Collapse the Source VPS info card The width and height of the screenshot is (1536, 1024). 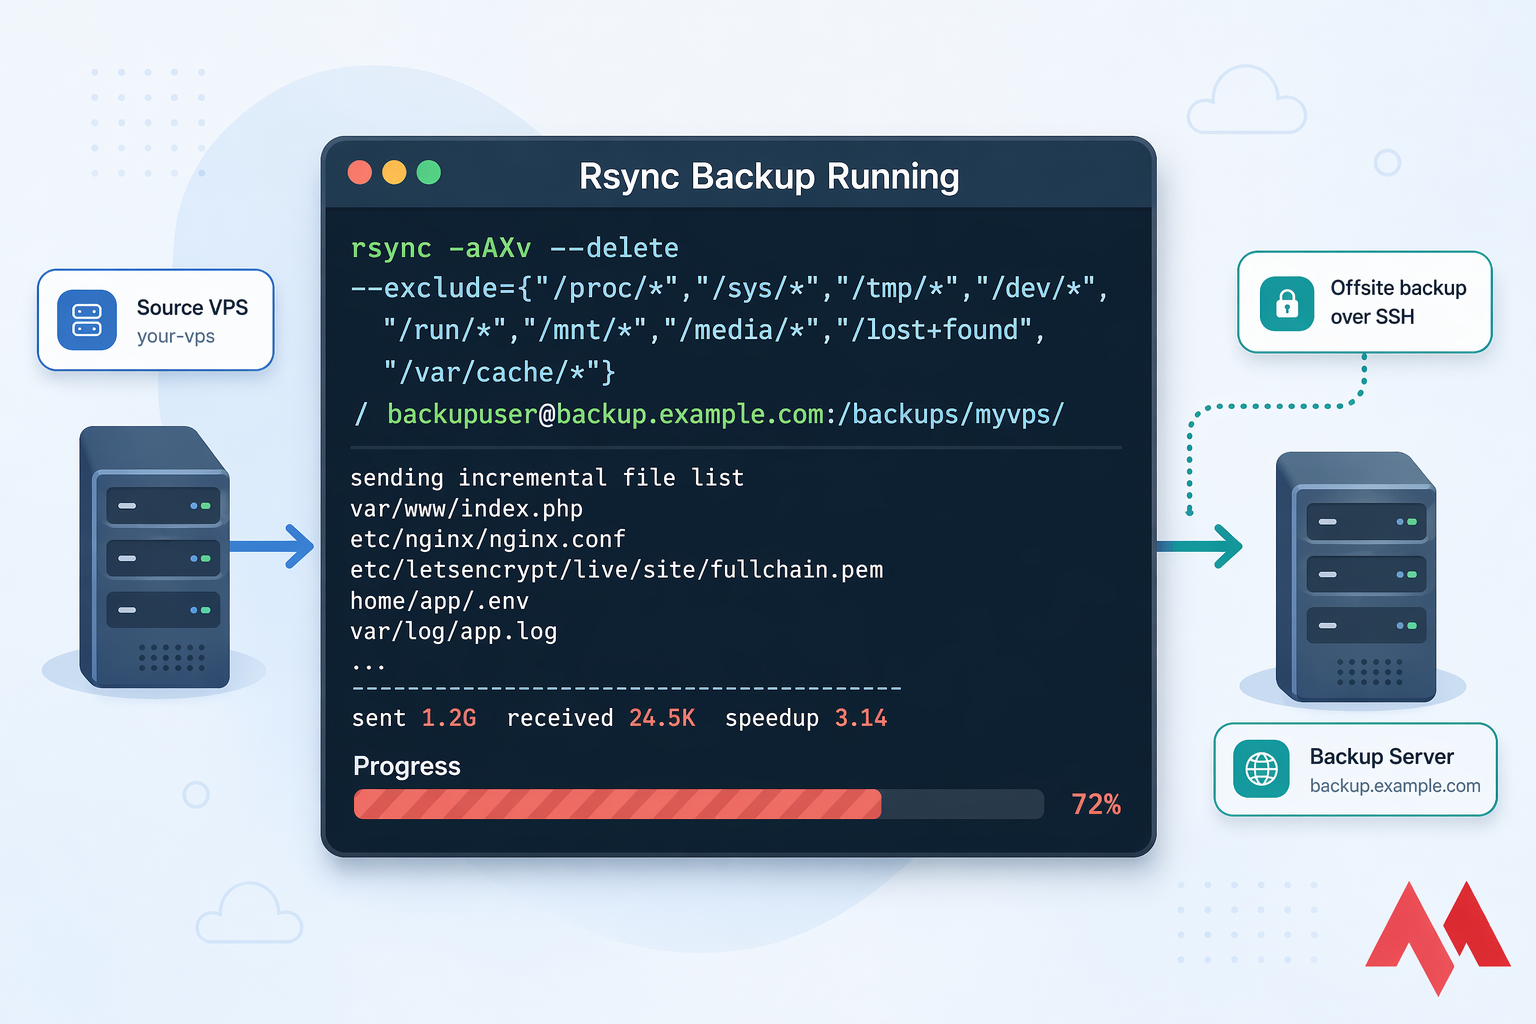(155, 320)
